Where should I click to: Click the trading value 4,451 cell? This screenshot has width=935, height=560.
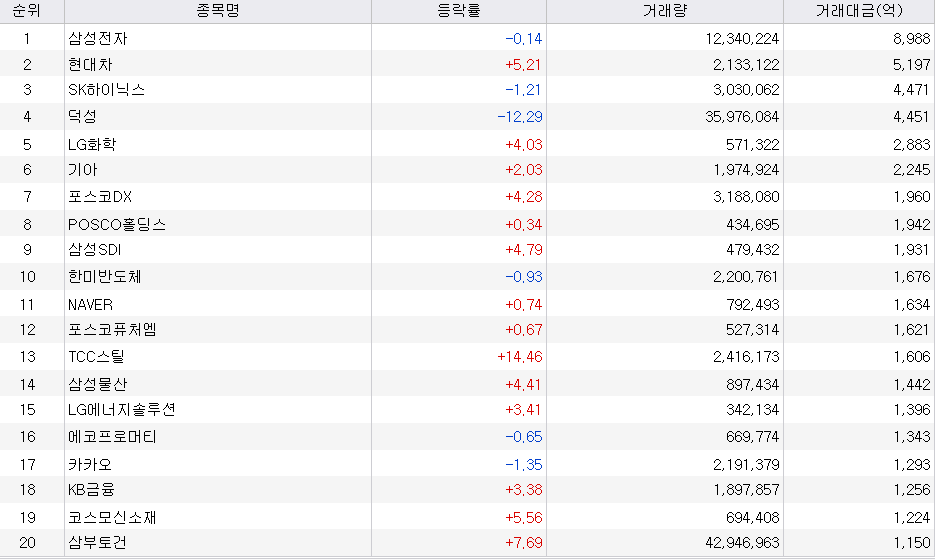912,117
